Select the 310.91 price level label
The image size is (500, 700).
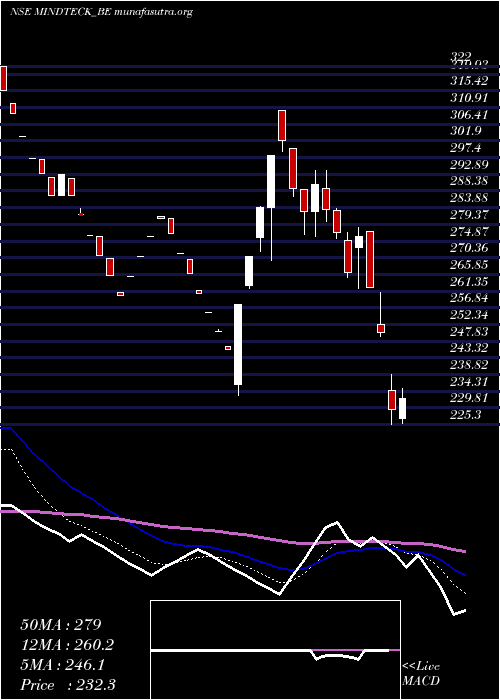pos(469,98)
